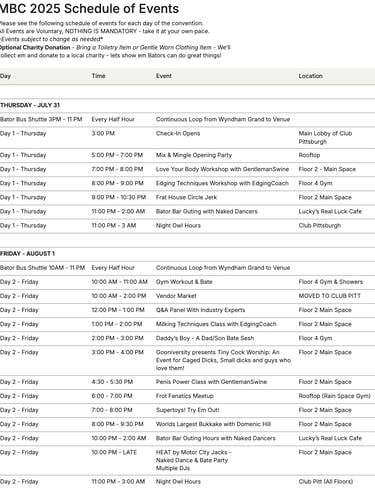Viewport: 375px width, 489px height.
Task: Click the "12:00 PM - 1:00 PM" time cell
Action: (118, 310)
